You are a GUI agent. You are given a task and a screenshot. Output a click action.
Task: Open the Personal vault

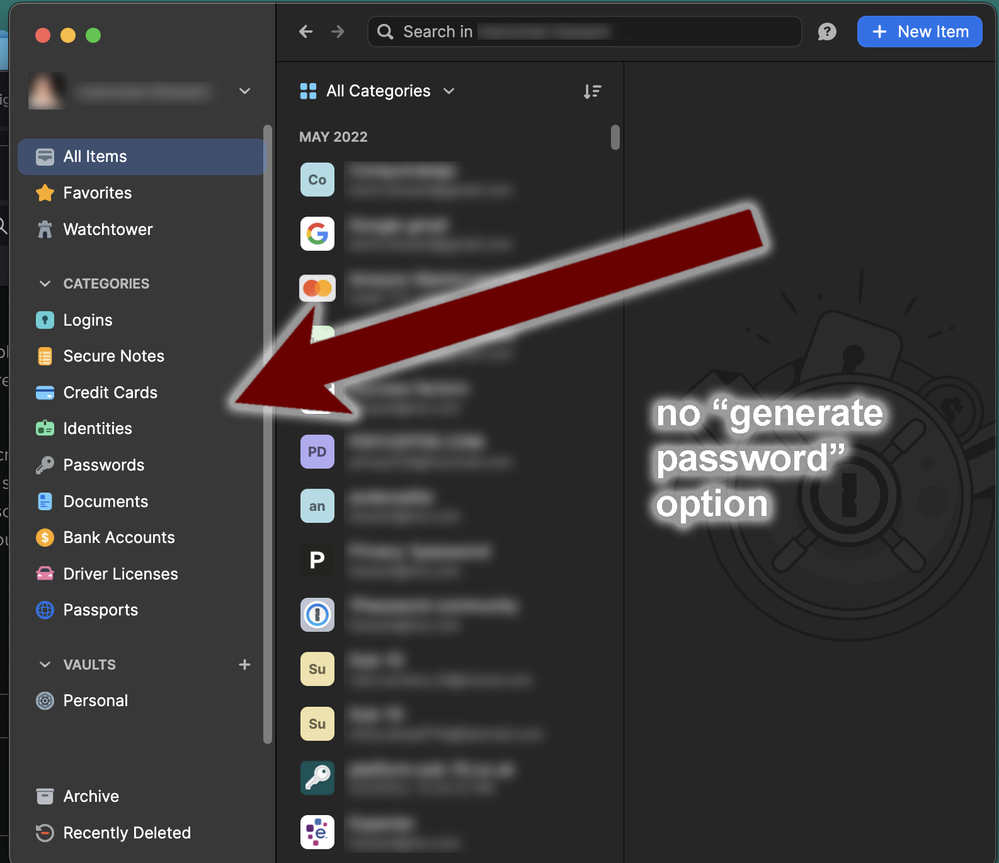click(95, 701)
